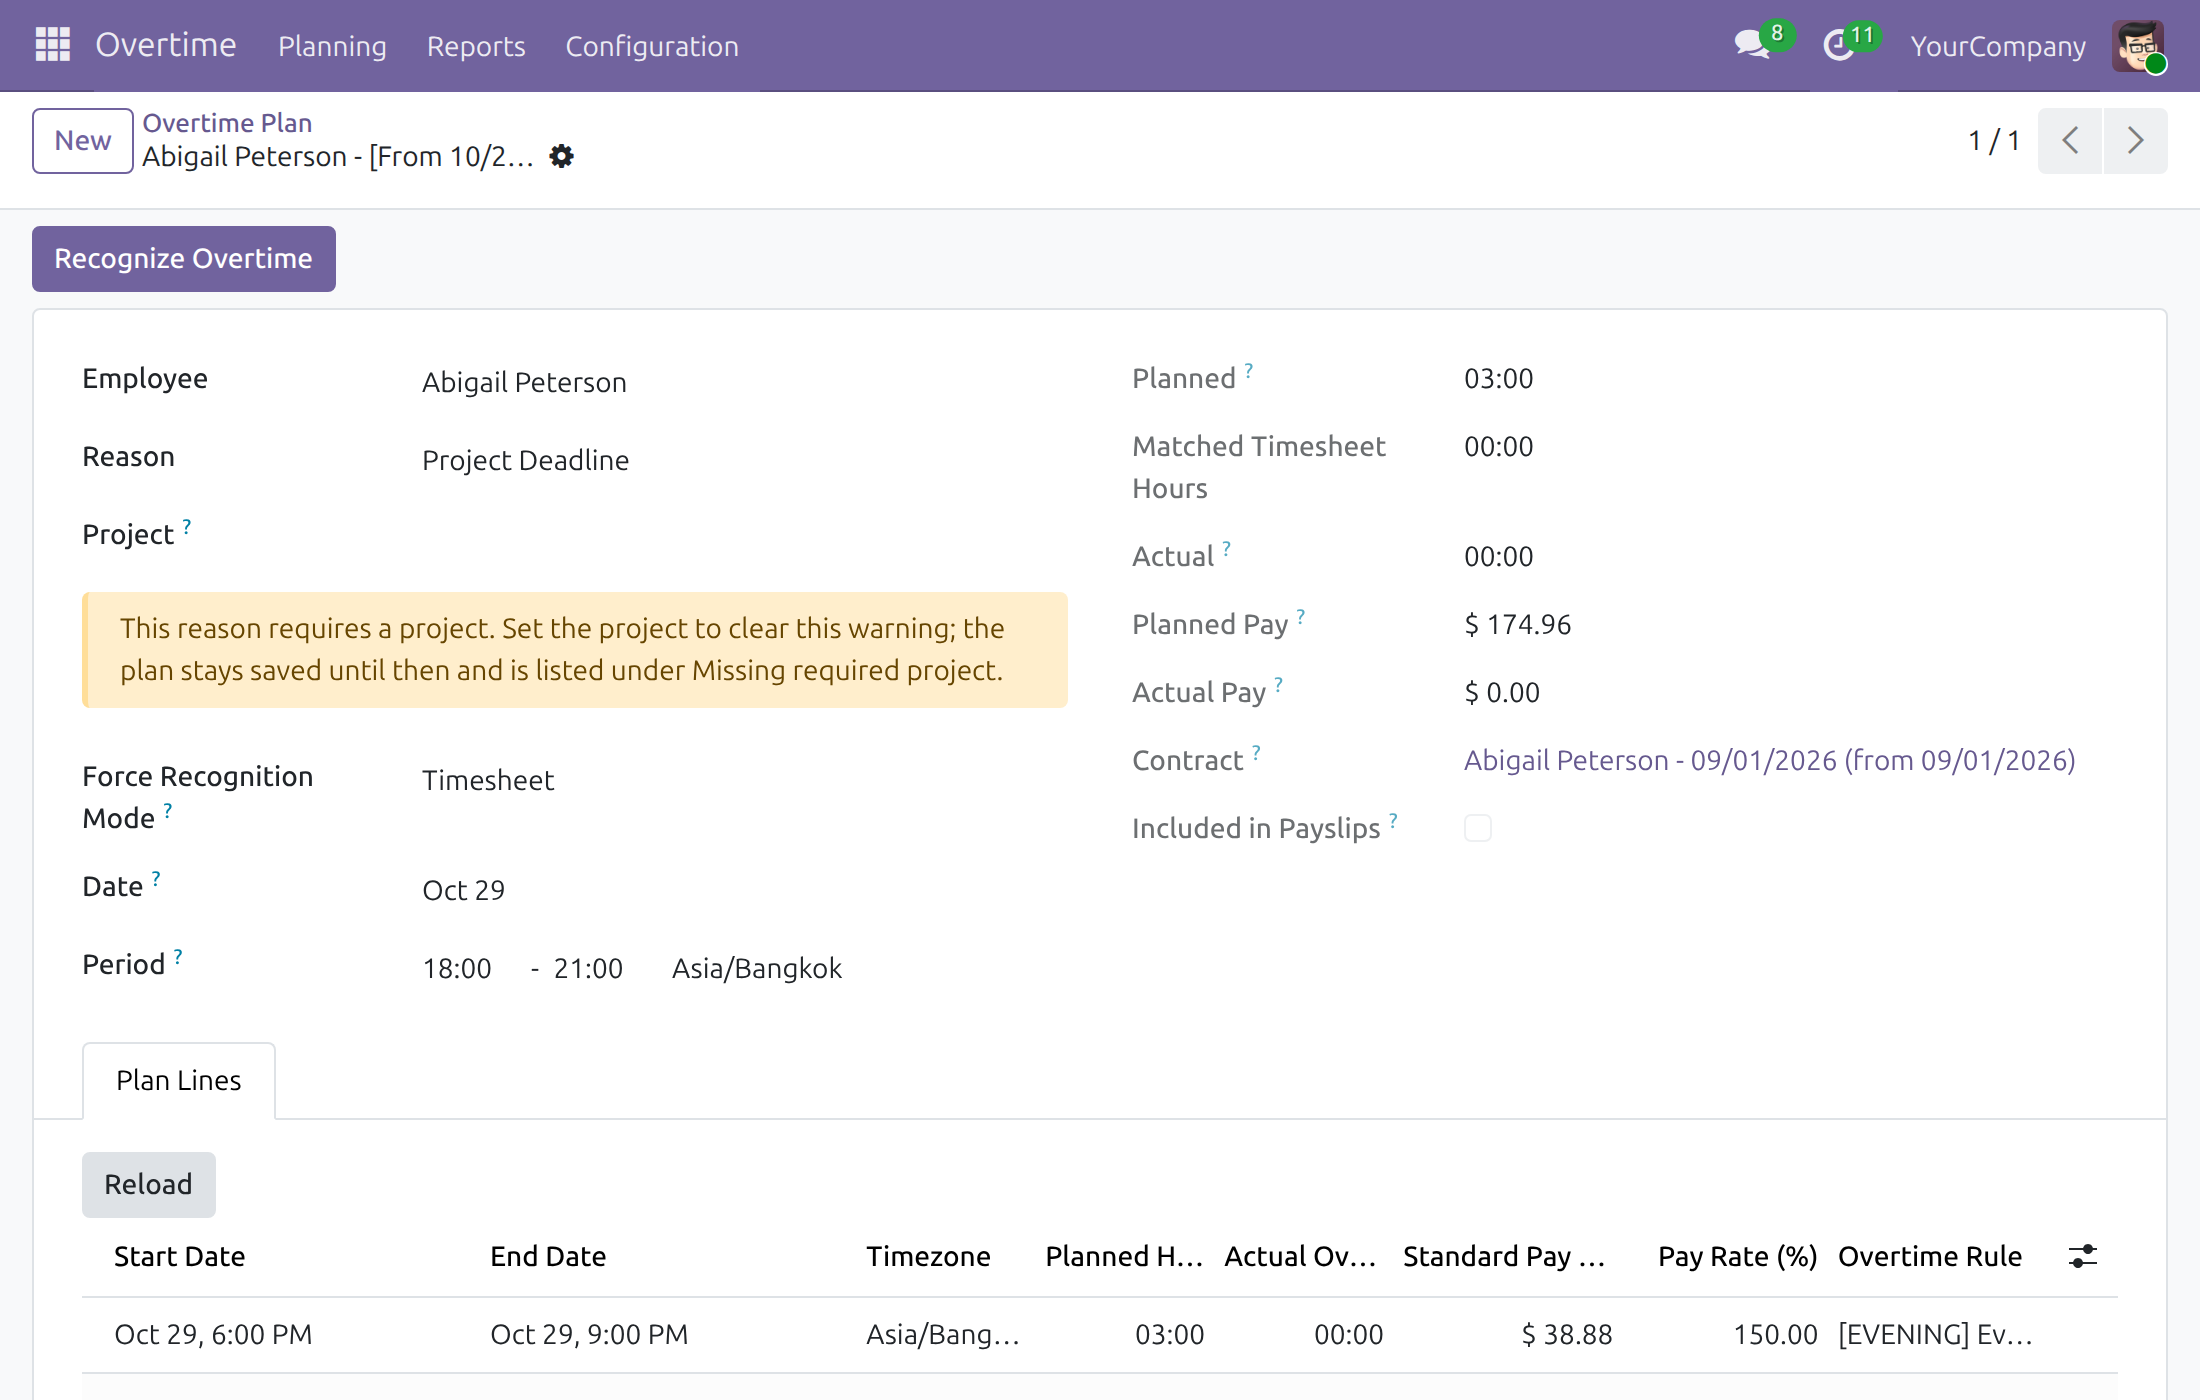Click the 1 / 1 pager counter
2200x1400 pixels.
[x=1994, y=140]
